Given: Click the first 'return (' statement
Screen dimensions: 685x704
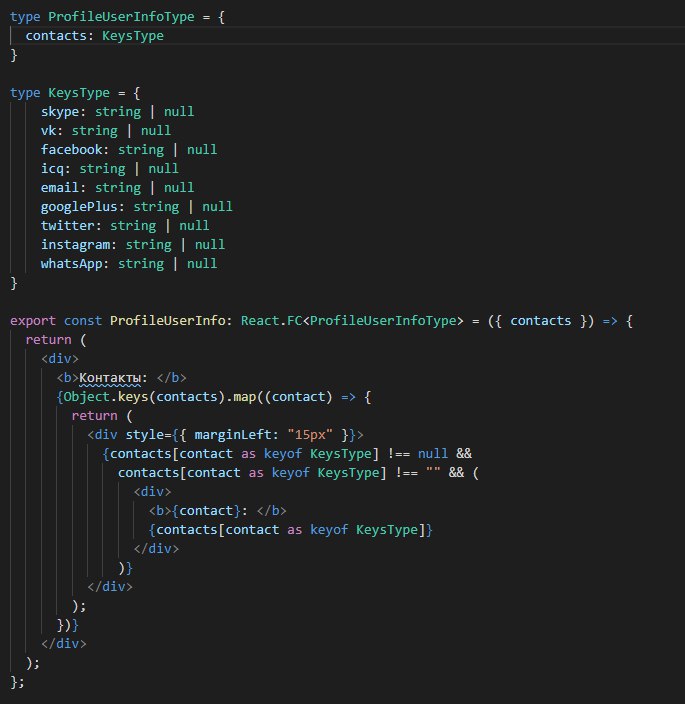Looking at the screenshot, I should click(56, 340).
